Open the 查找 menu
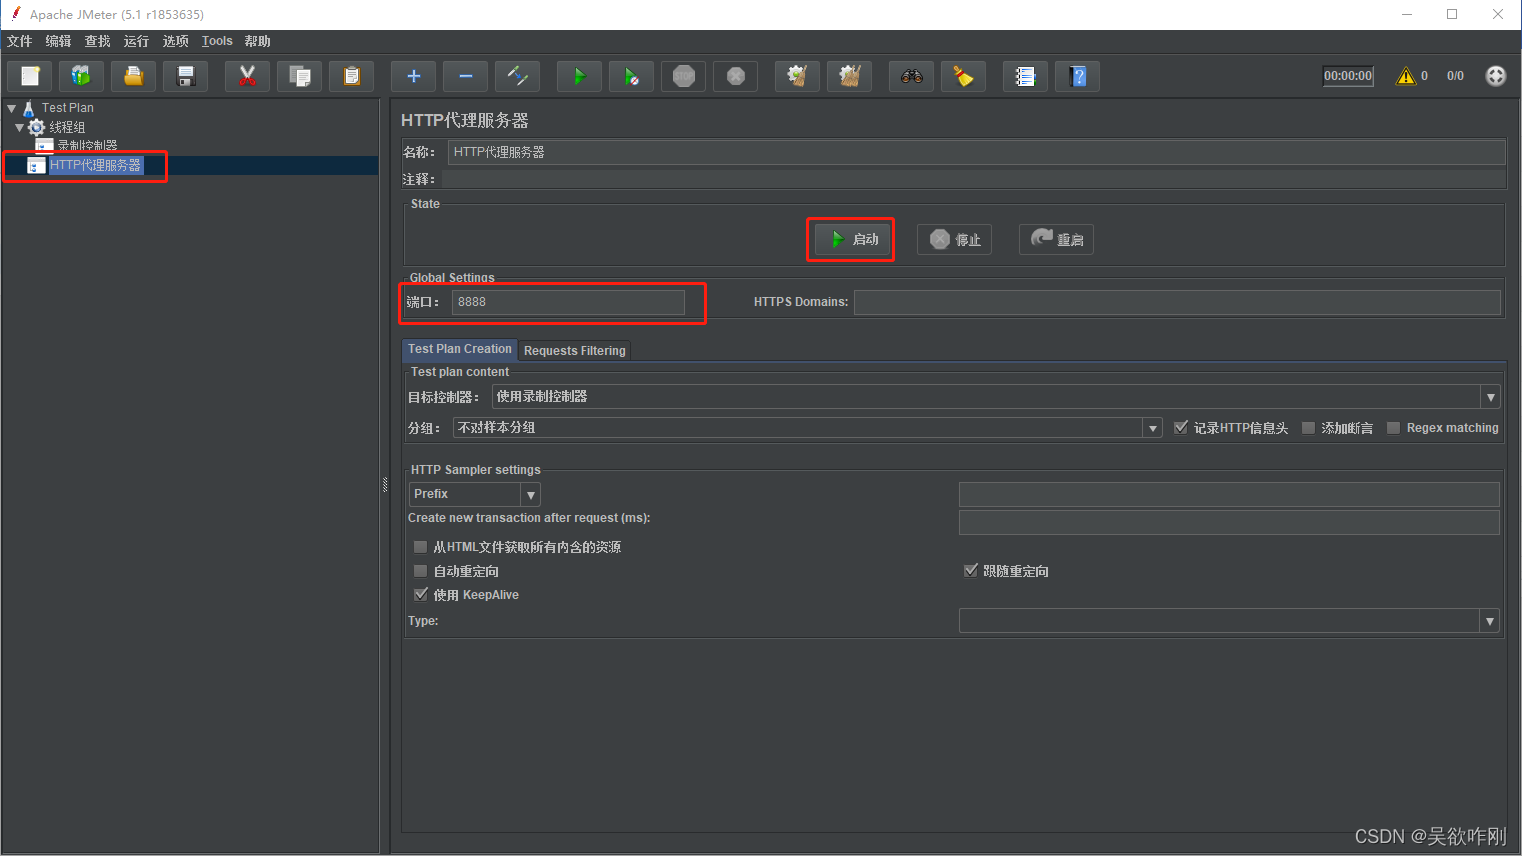 97,41
